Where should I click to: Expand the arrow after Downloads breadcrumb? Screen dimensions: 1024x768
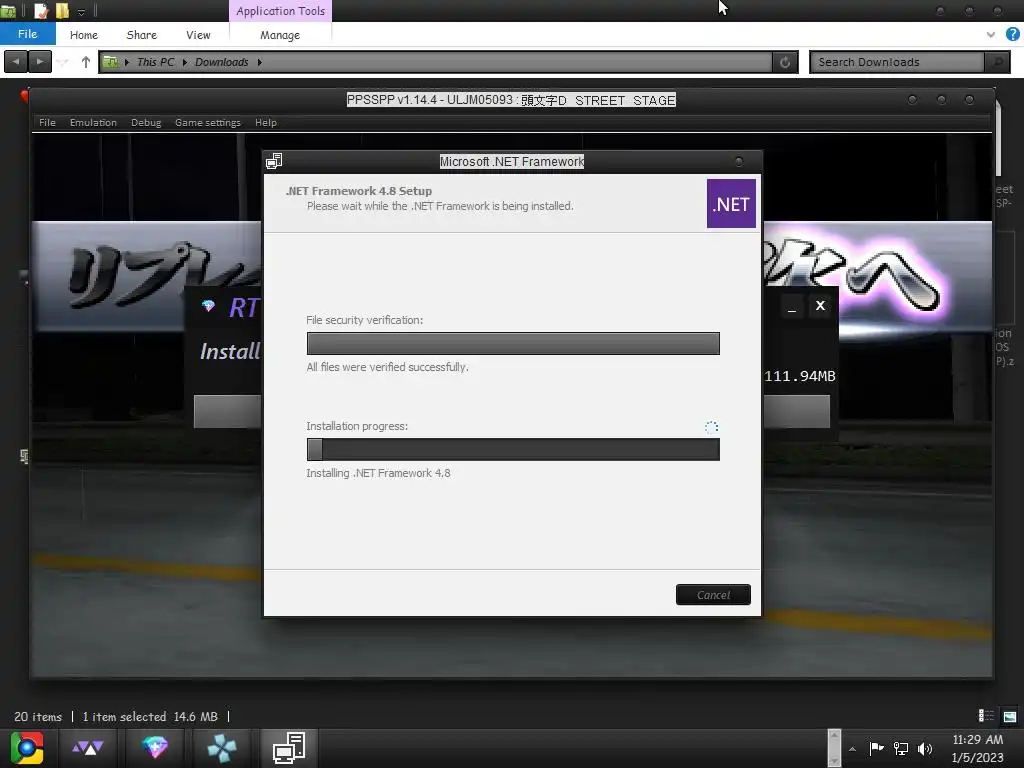260,62
